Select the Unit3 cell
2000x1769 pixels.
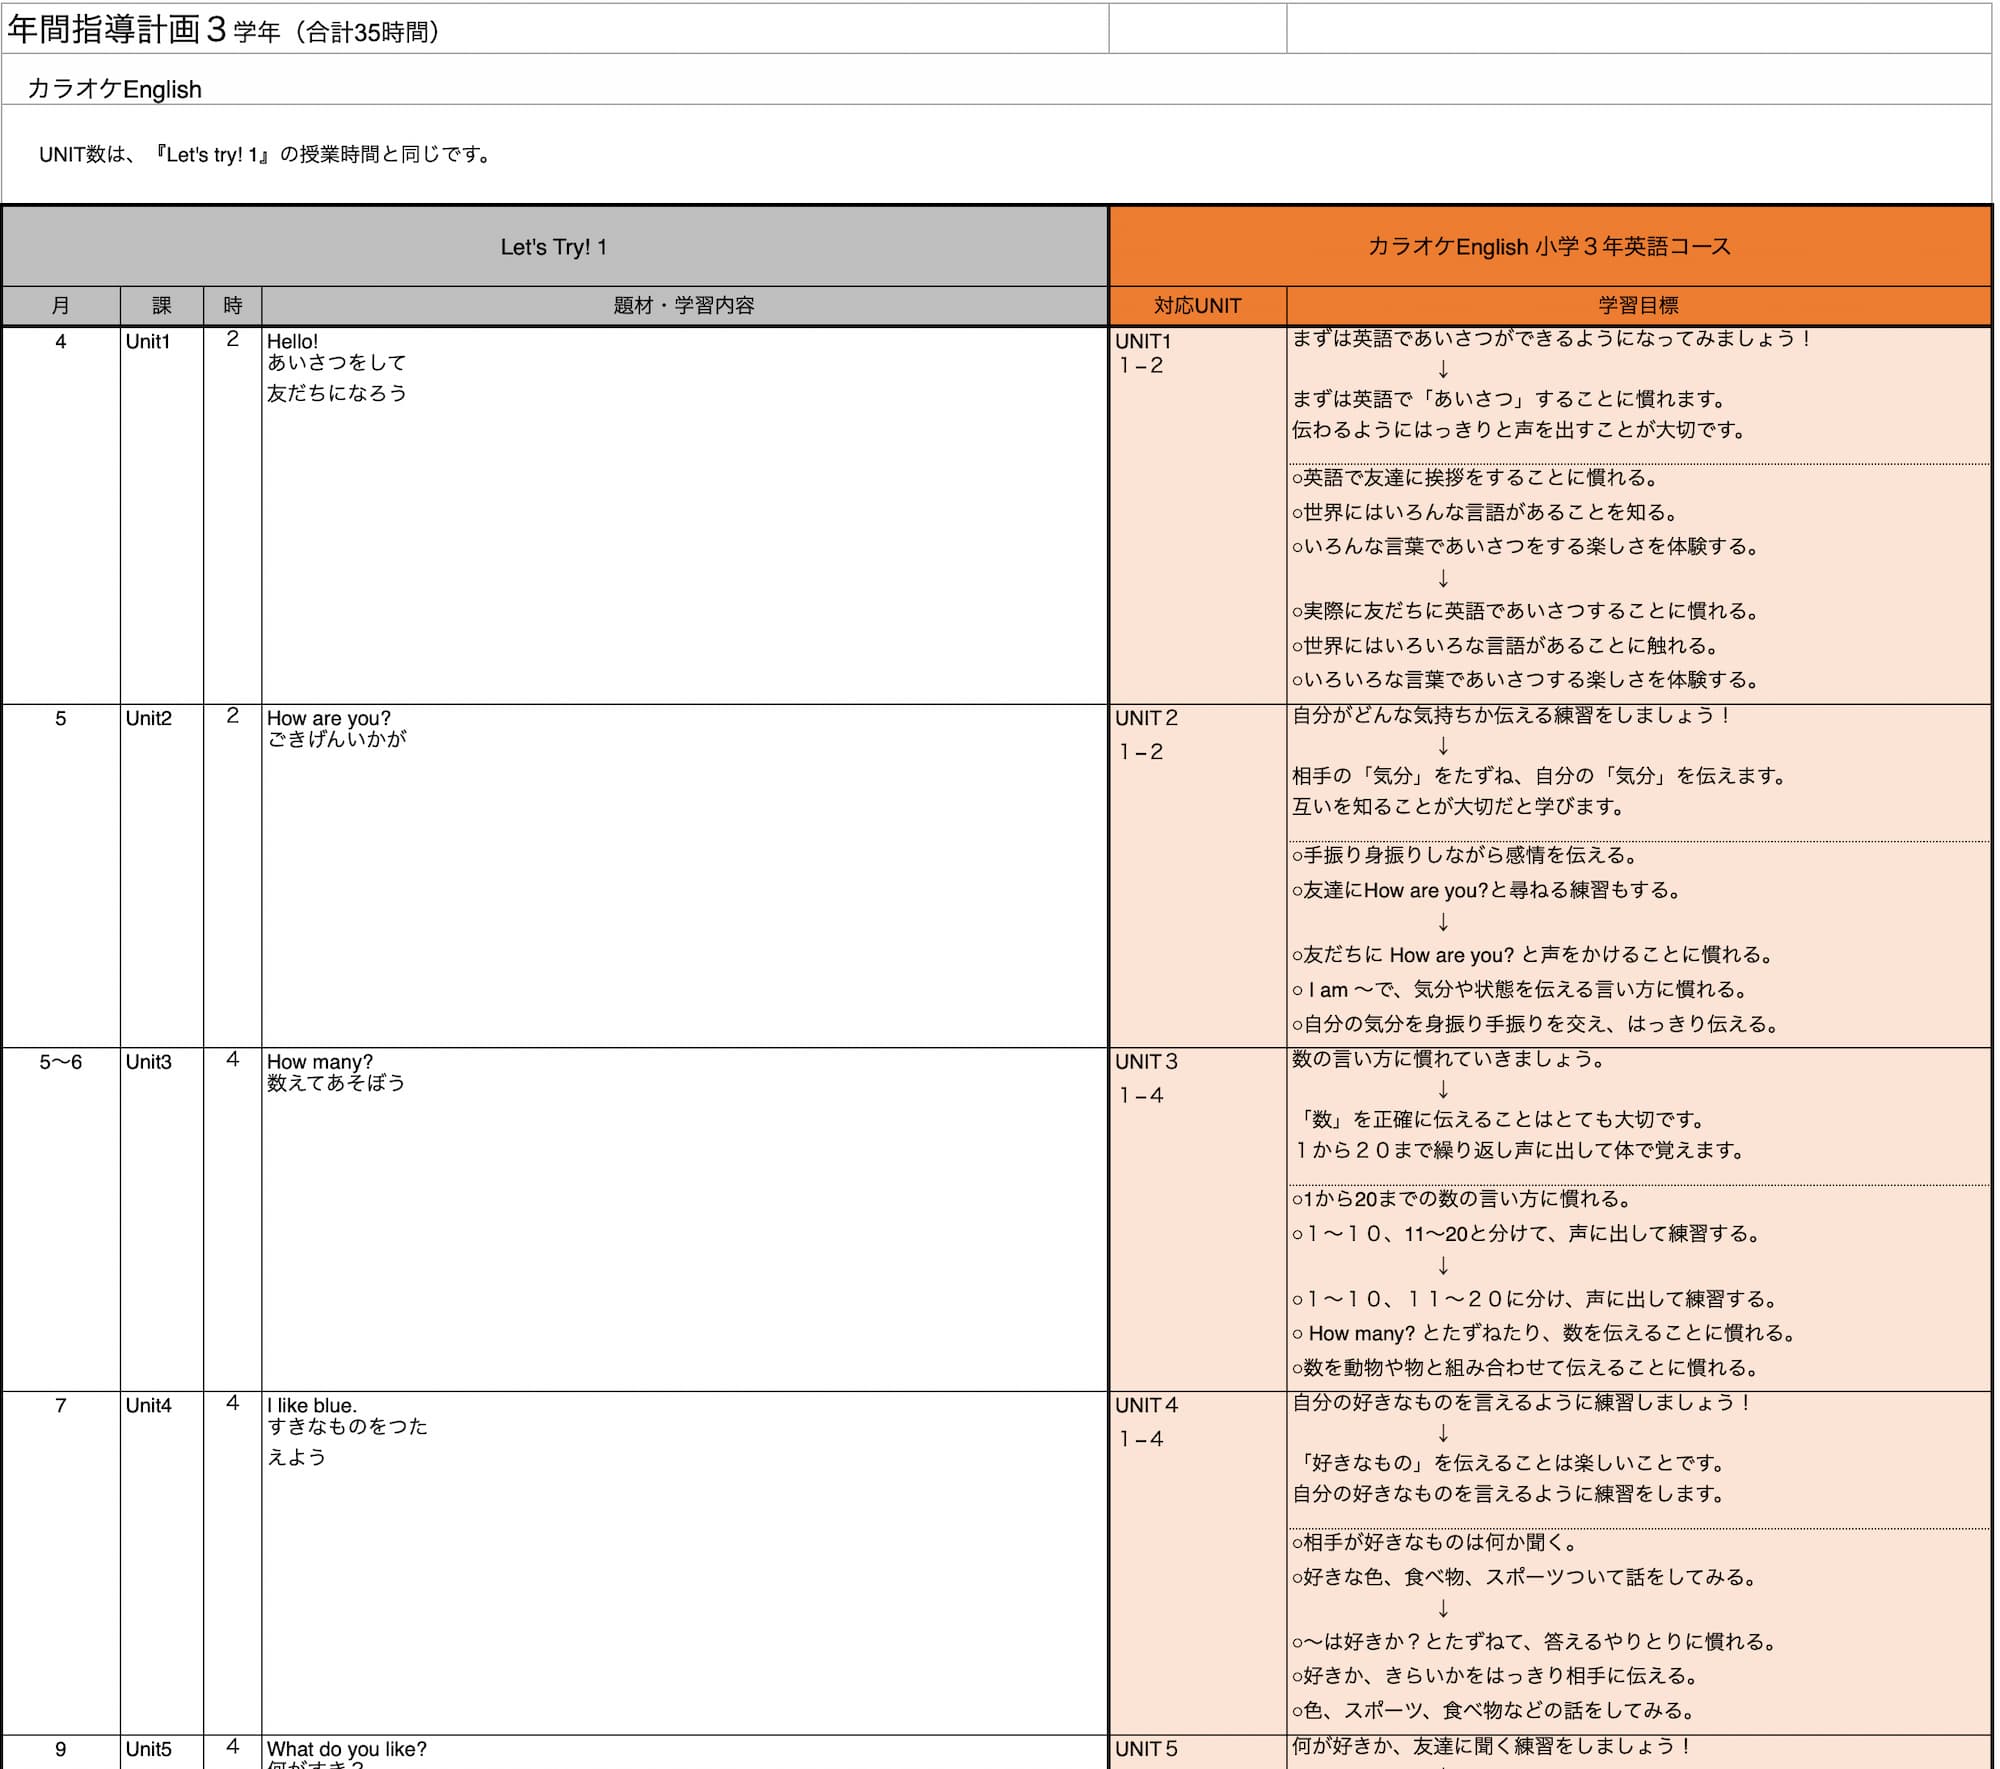(162, 1220)
